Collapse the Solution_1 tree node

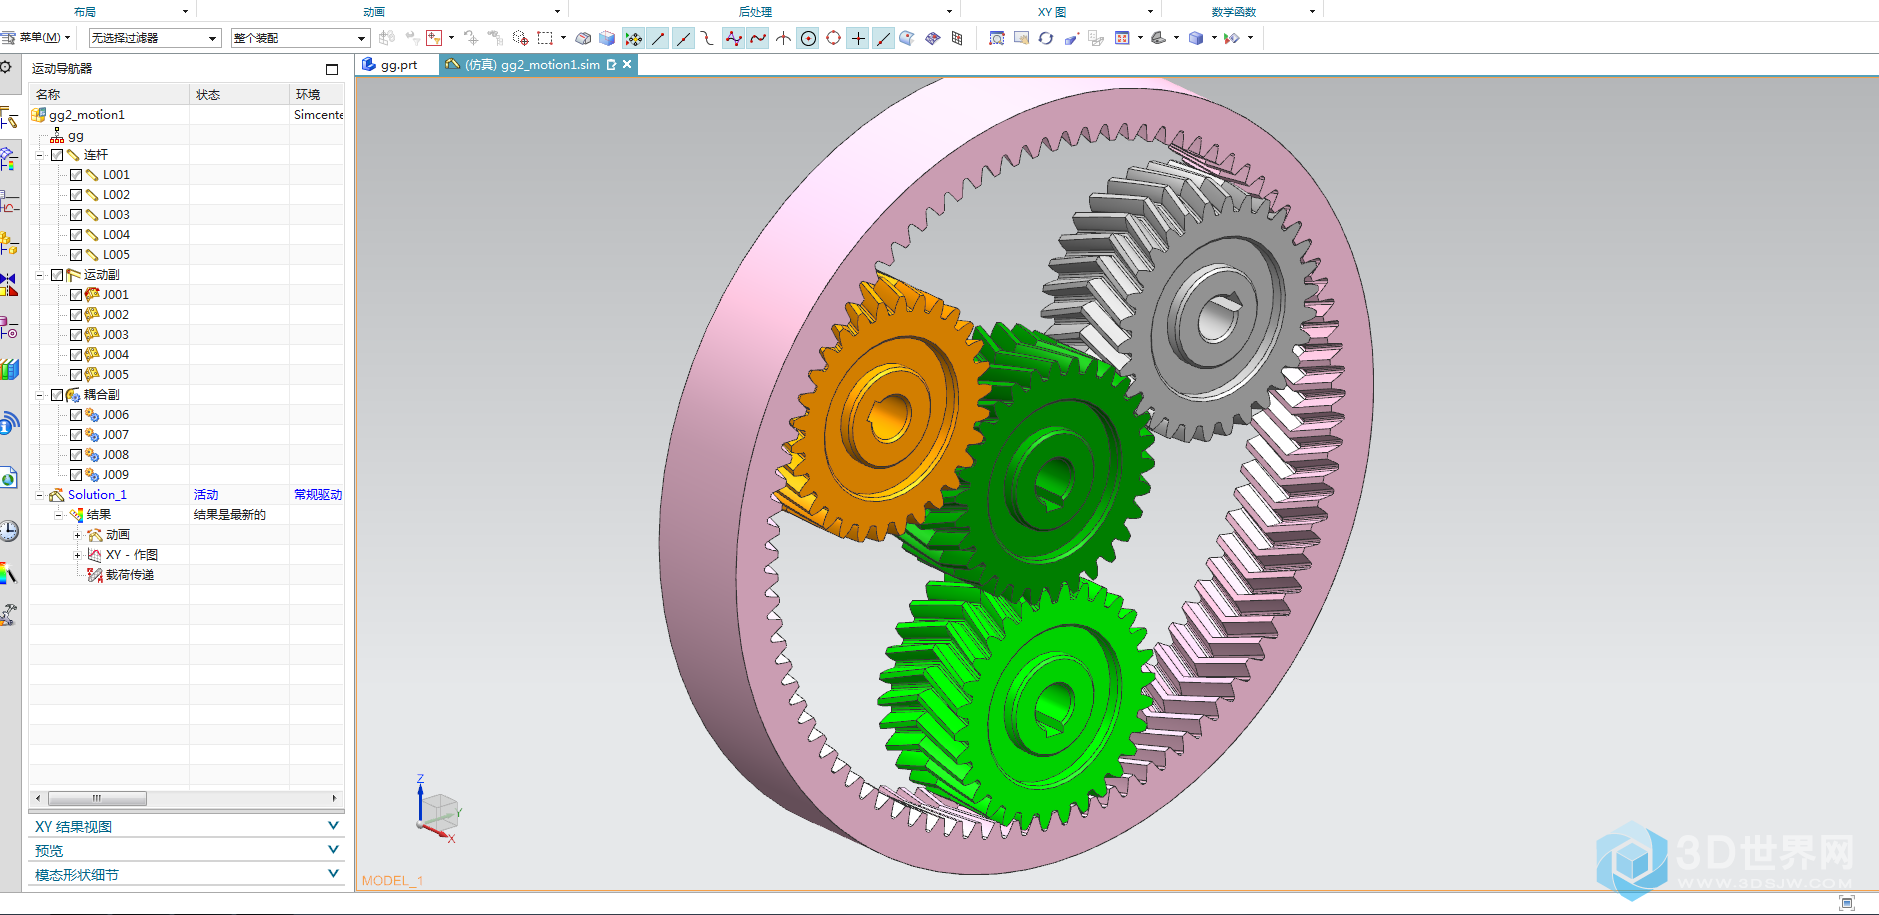coord(40,495)
